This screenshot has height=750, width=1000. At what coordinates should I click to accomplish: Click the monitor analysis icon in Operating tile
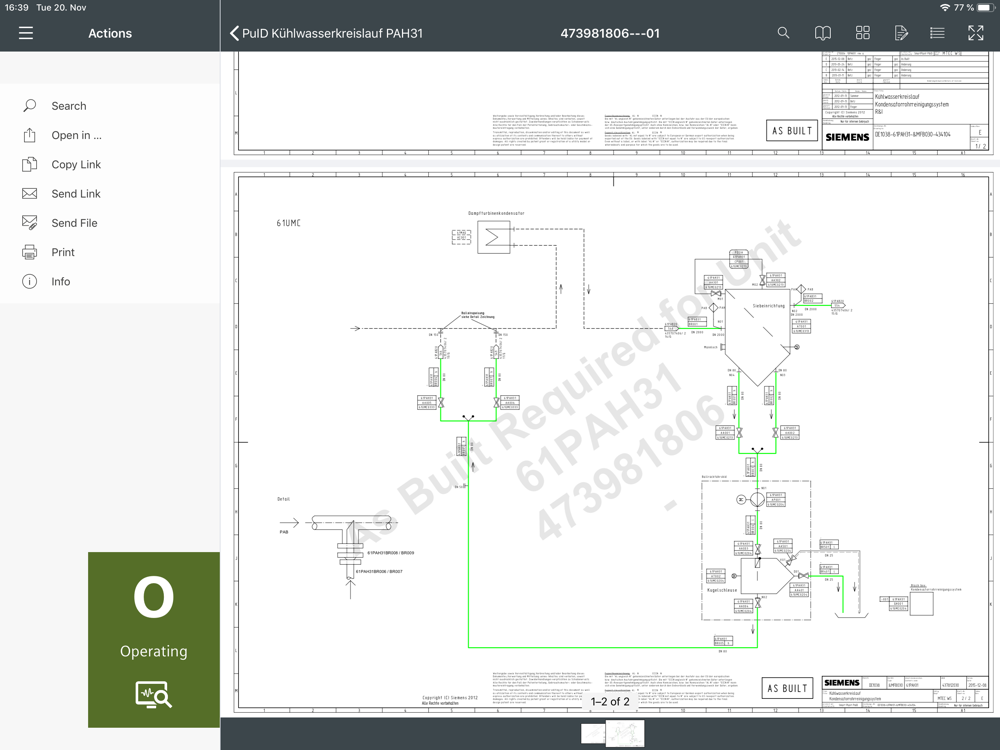154,695
